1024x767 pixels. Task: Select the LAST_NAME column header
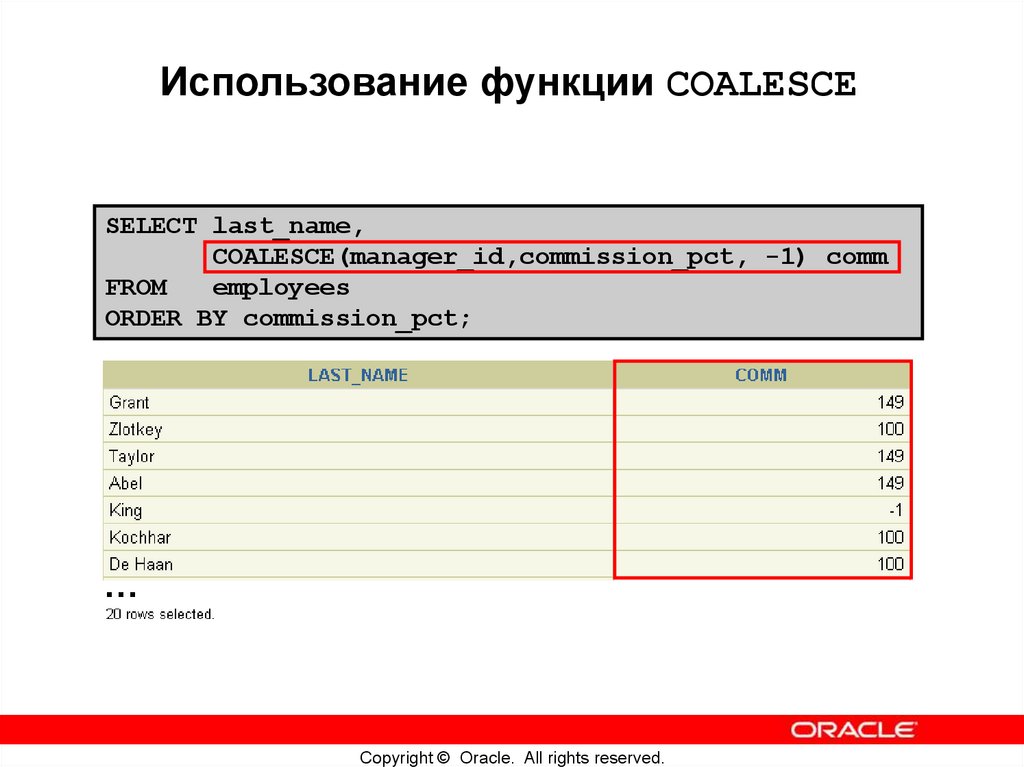point(358,375)
